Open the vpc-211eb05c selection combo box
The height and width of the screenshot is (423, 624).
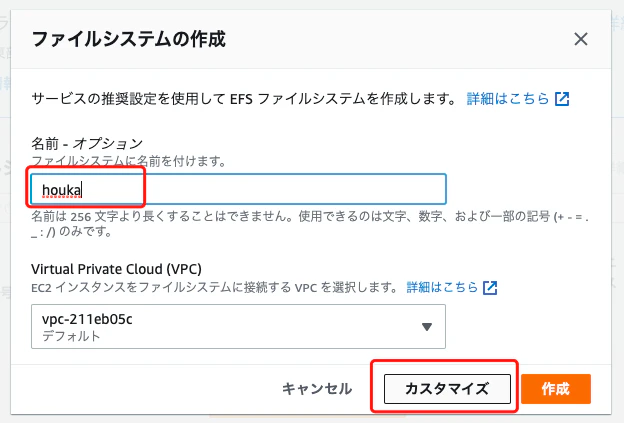pyautogui.click(x=238, y=327)
